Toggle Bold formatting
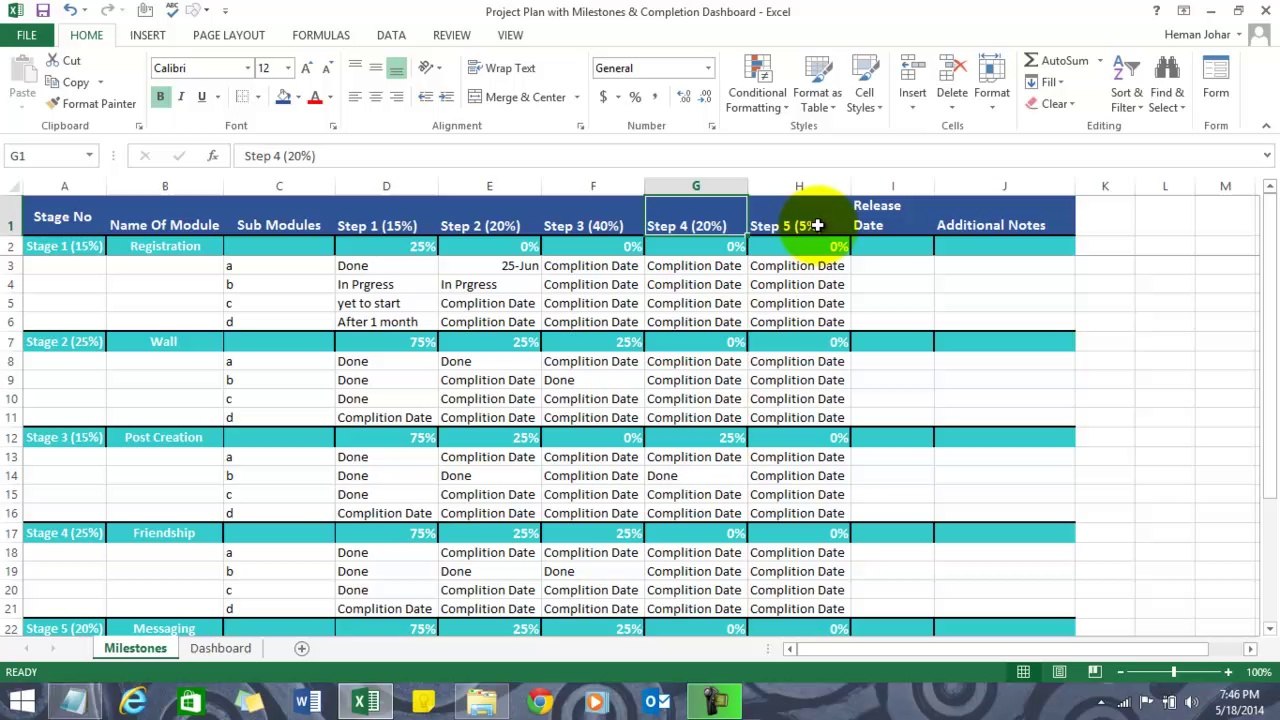The height and width of the screenshot is (720, 1280). 160,97
